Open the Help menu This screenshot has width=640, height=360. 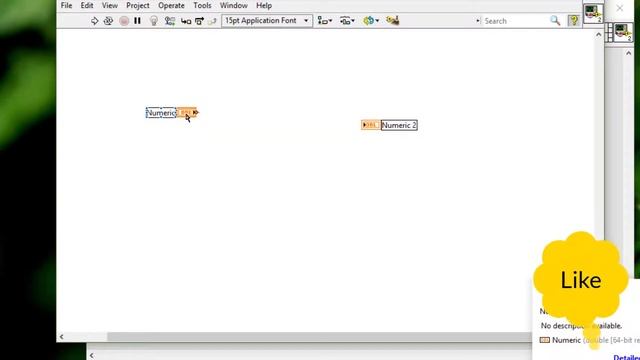[264, 6]
